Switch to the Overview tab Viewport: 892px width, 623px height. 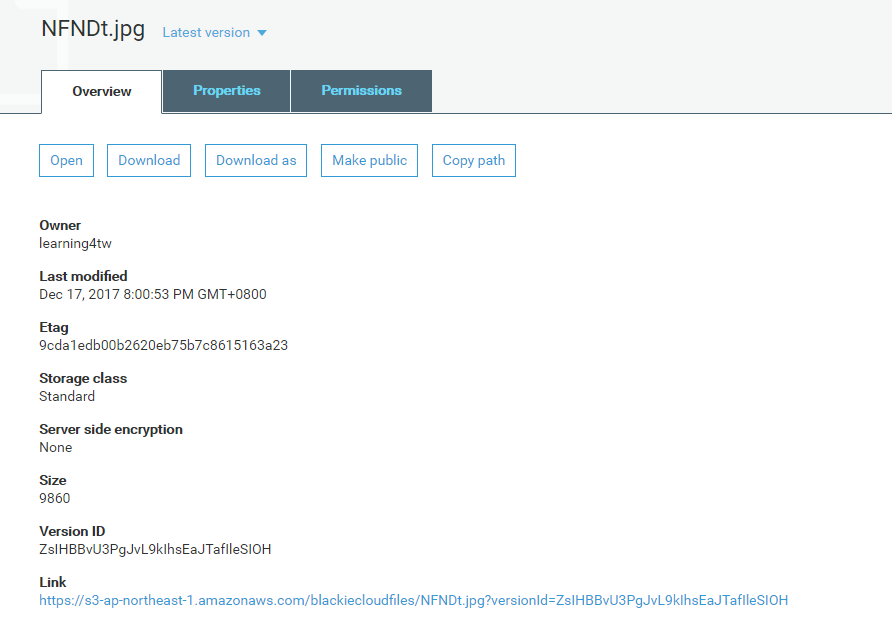[x=101, y=91]
